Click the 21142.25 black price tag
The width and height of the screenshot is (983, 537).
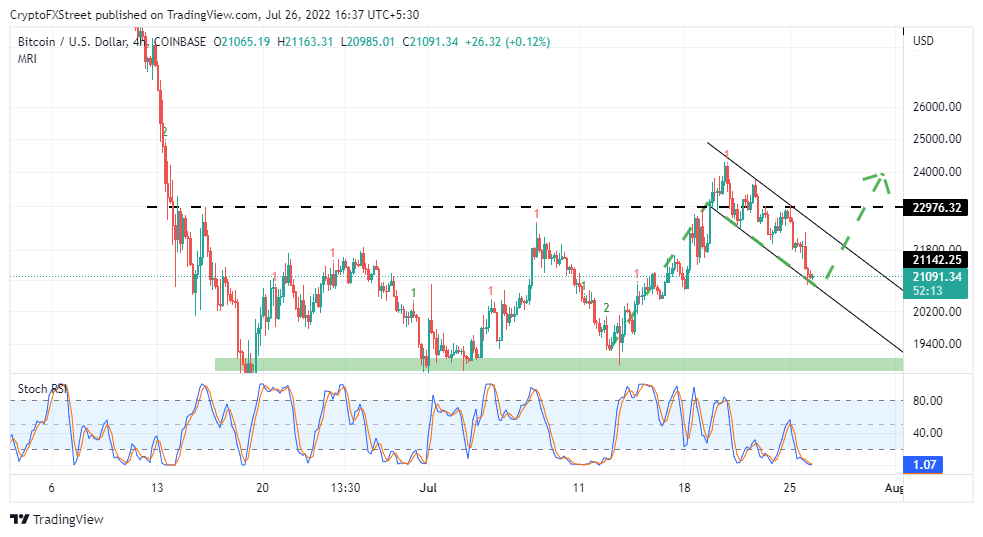coord(937,259)
